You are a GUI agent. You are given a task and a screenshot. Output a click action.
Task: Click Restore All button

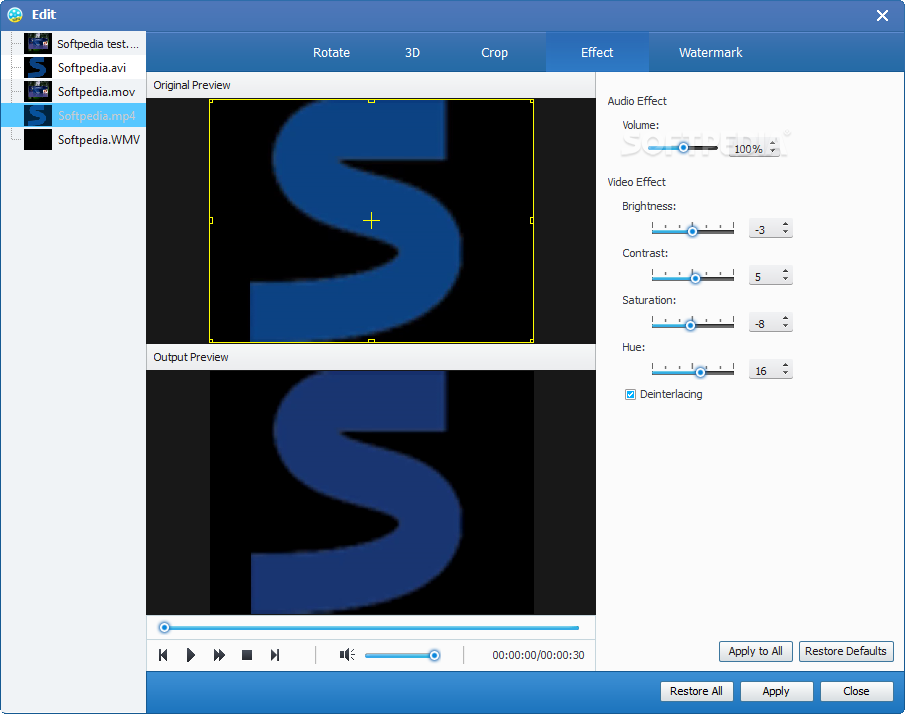coord(696,691)
